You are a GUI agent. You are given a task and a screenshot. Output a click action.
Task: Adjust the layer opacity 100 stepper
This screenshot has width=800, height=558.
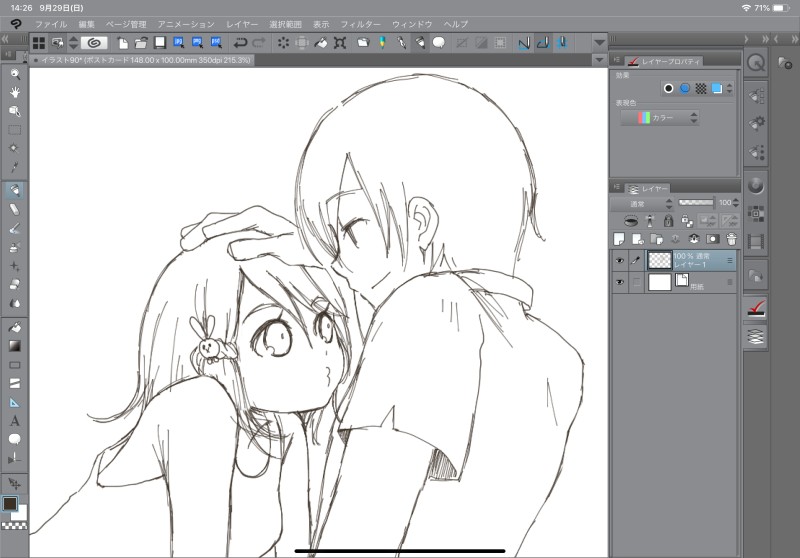[x=736, y=202]
